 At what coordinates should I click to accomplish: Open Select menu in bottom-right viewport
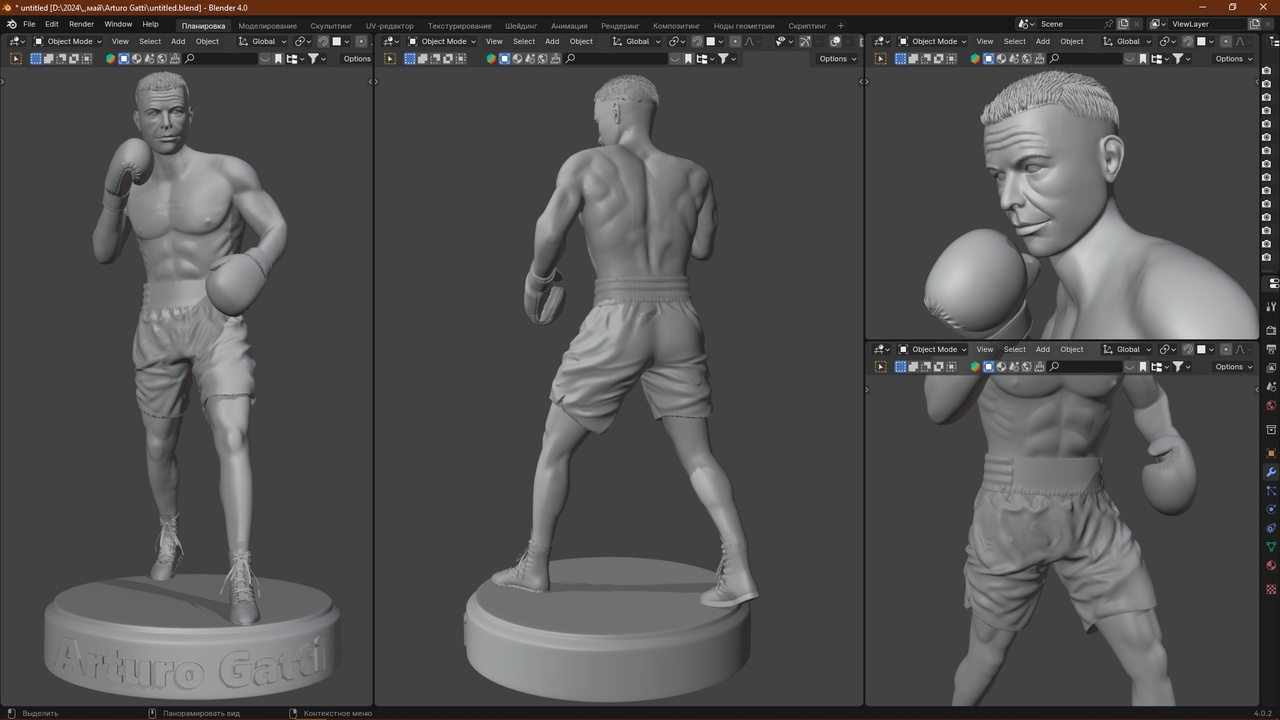(x=1015, y=349)
